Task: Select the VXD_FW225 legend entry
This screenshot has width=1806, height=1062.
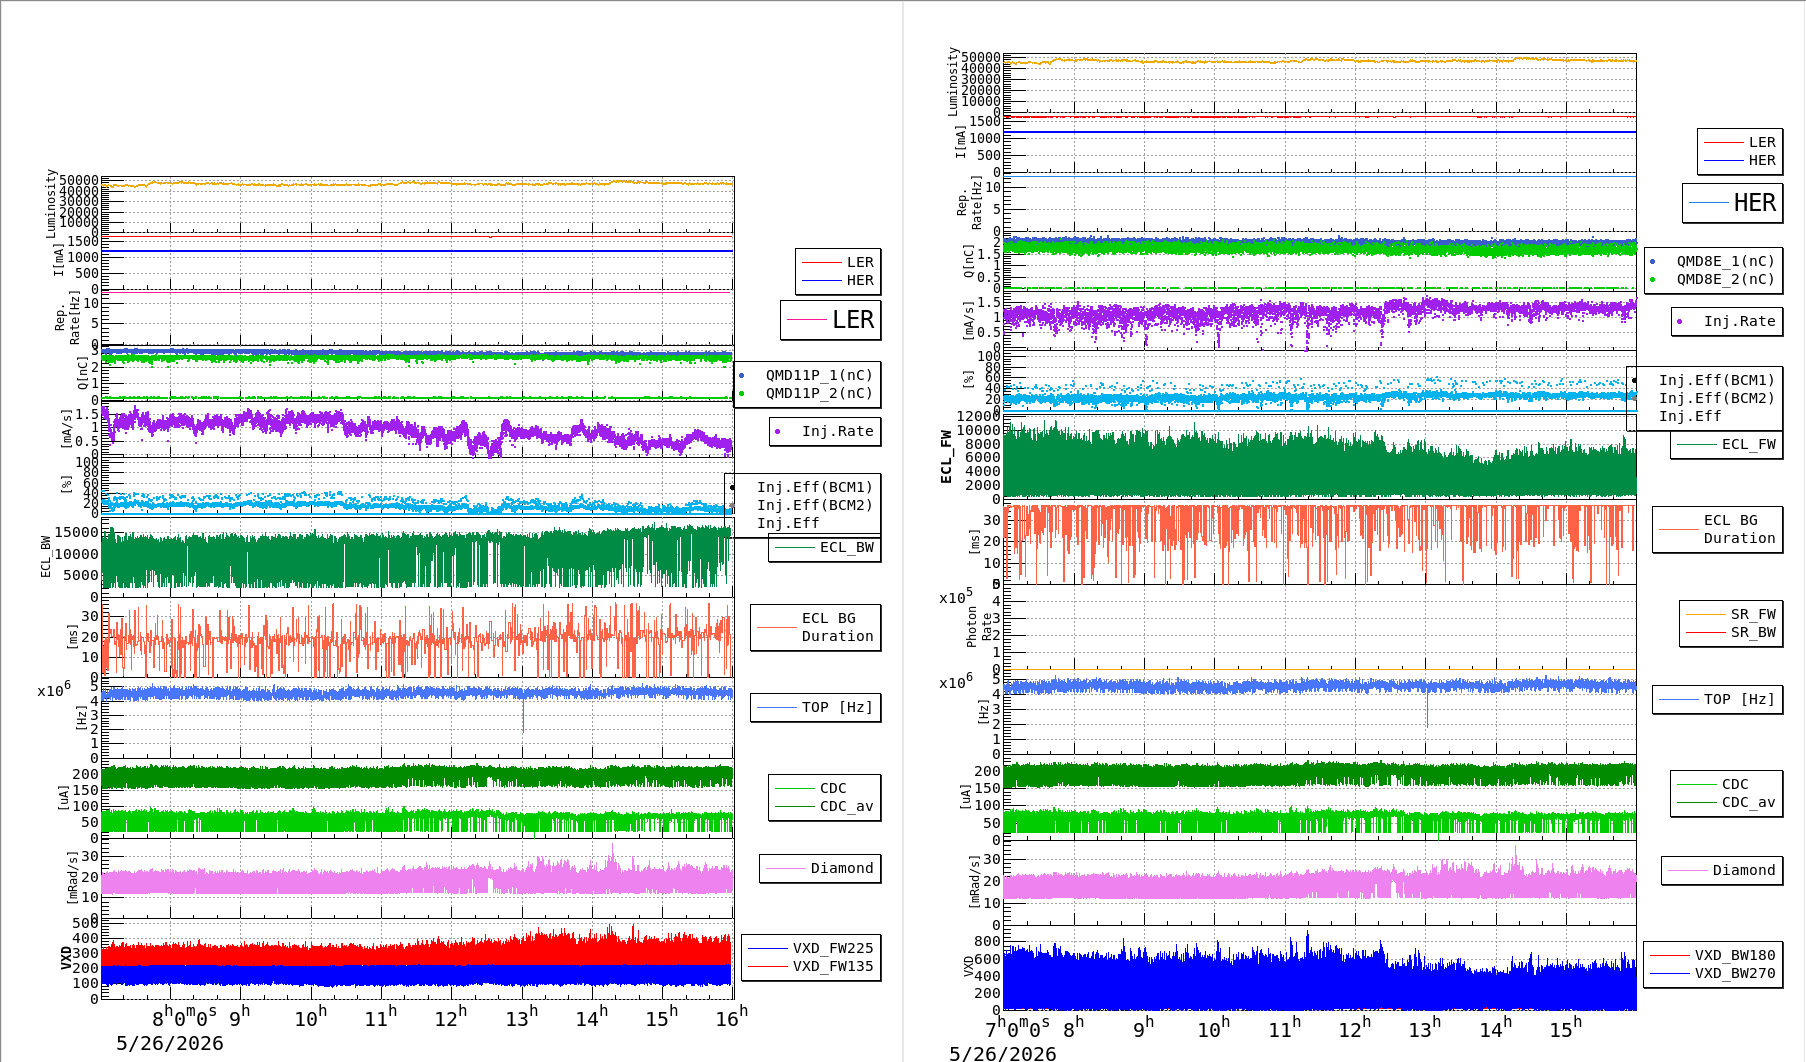Action: [832, 948]
